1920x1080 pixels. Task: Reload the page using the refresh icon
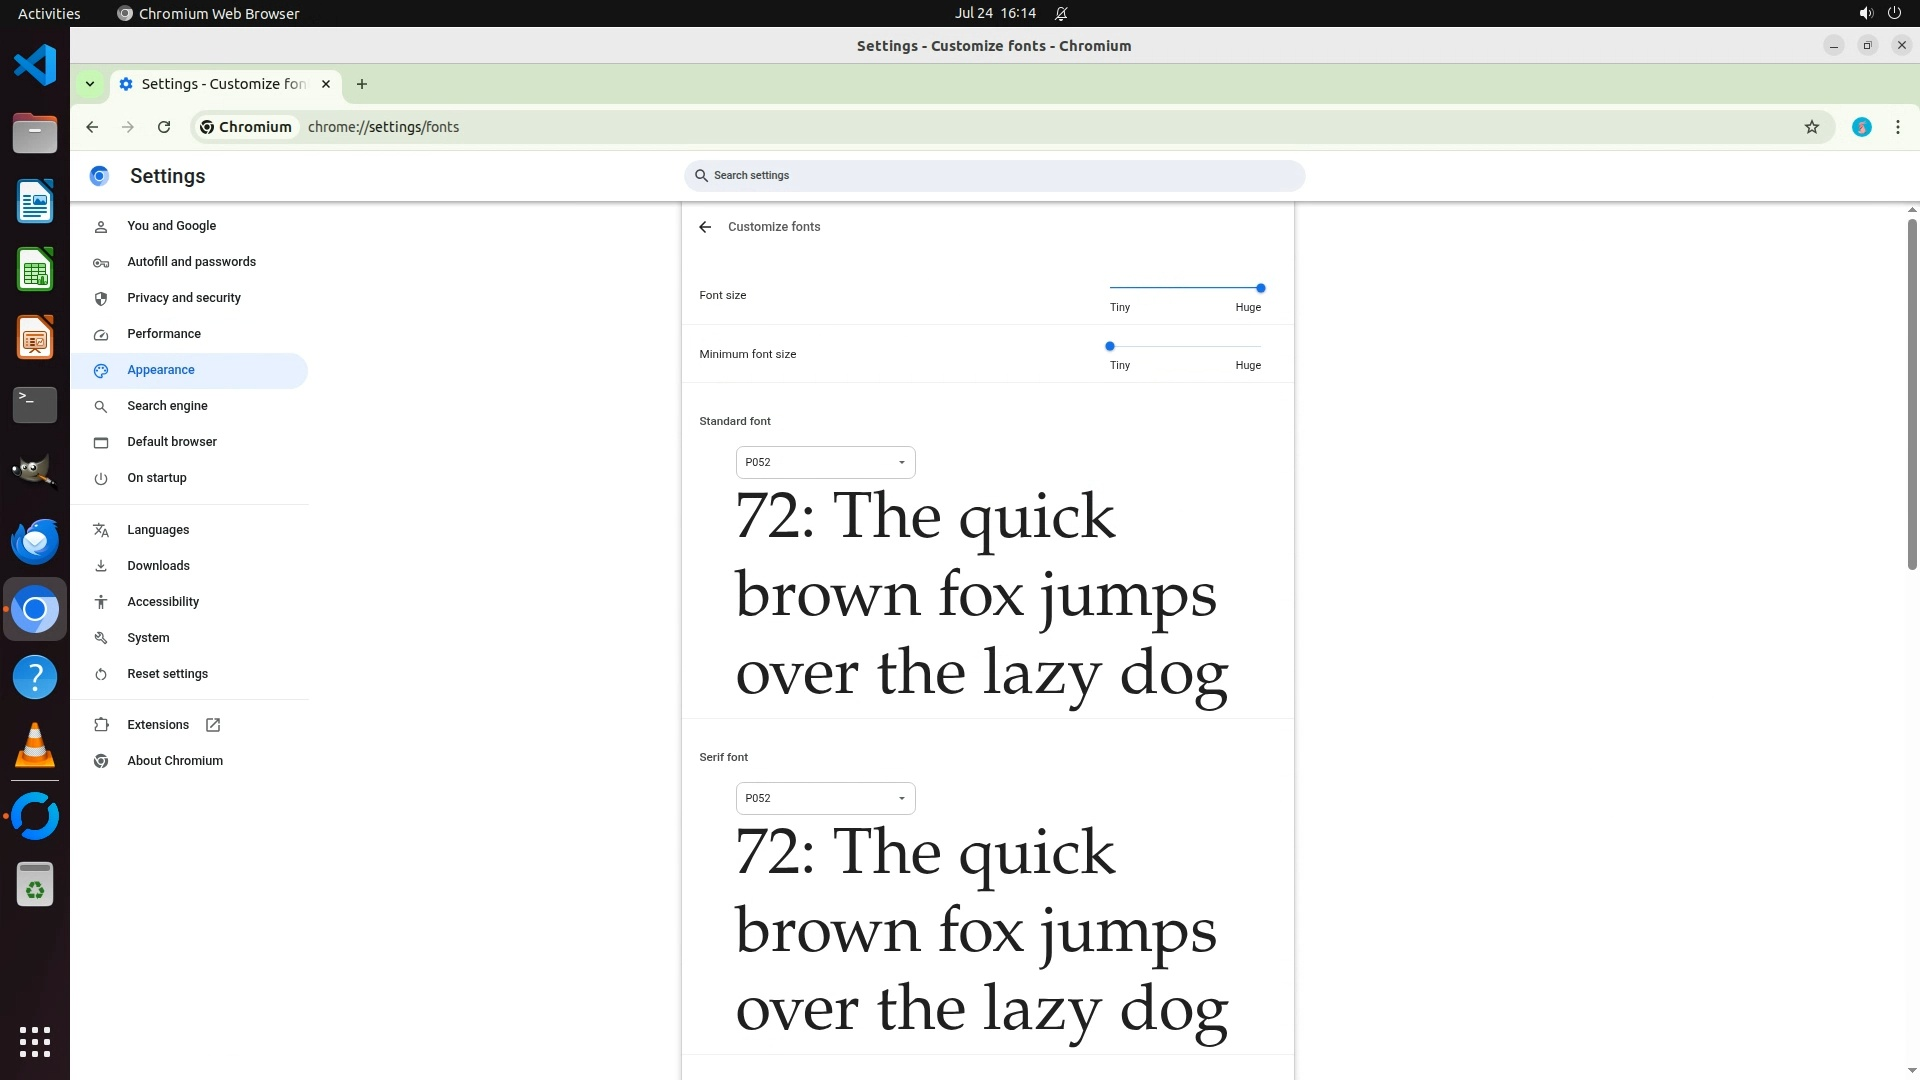(x=164, y=127)
